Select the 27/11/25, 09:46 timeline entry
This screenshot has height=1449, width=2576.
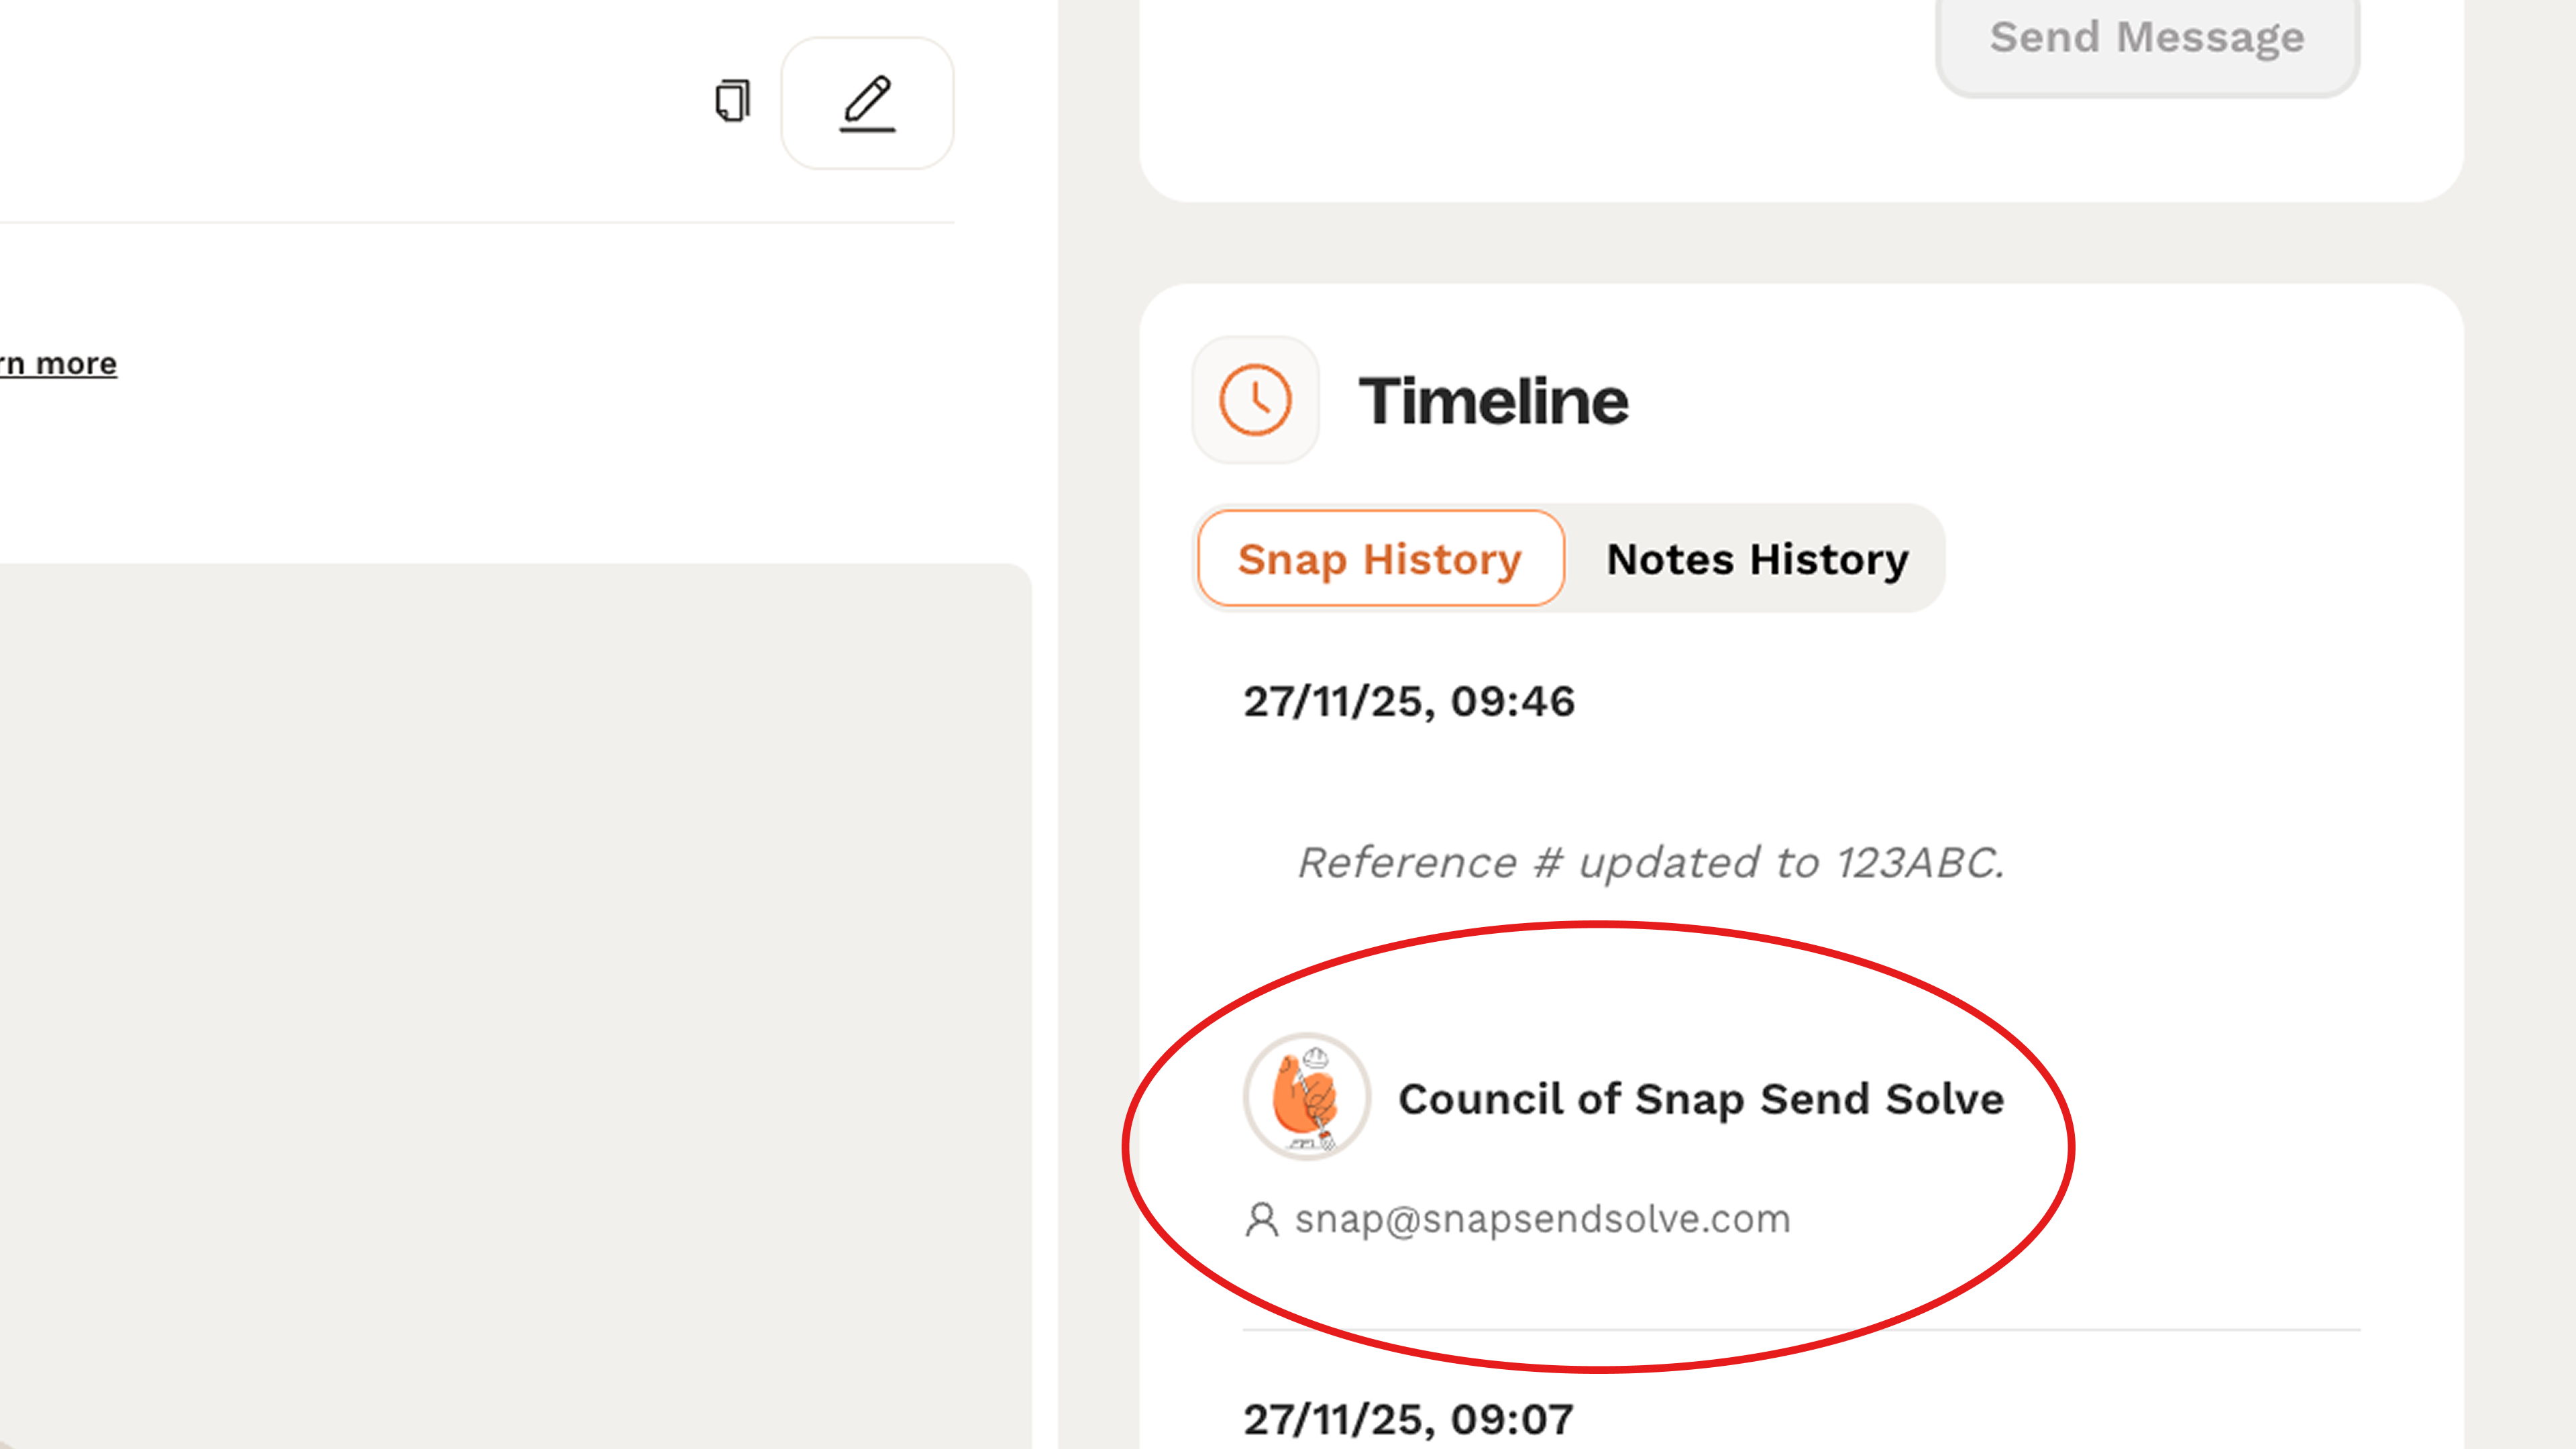pos(1409,701)
